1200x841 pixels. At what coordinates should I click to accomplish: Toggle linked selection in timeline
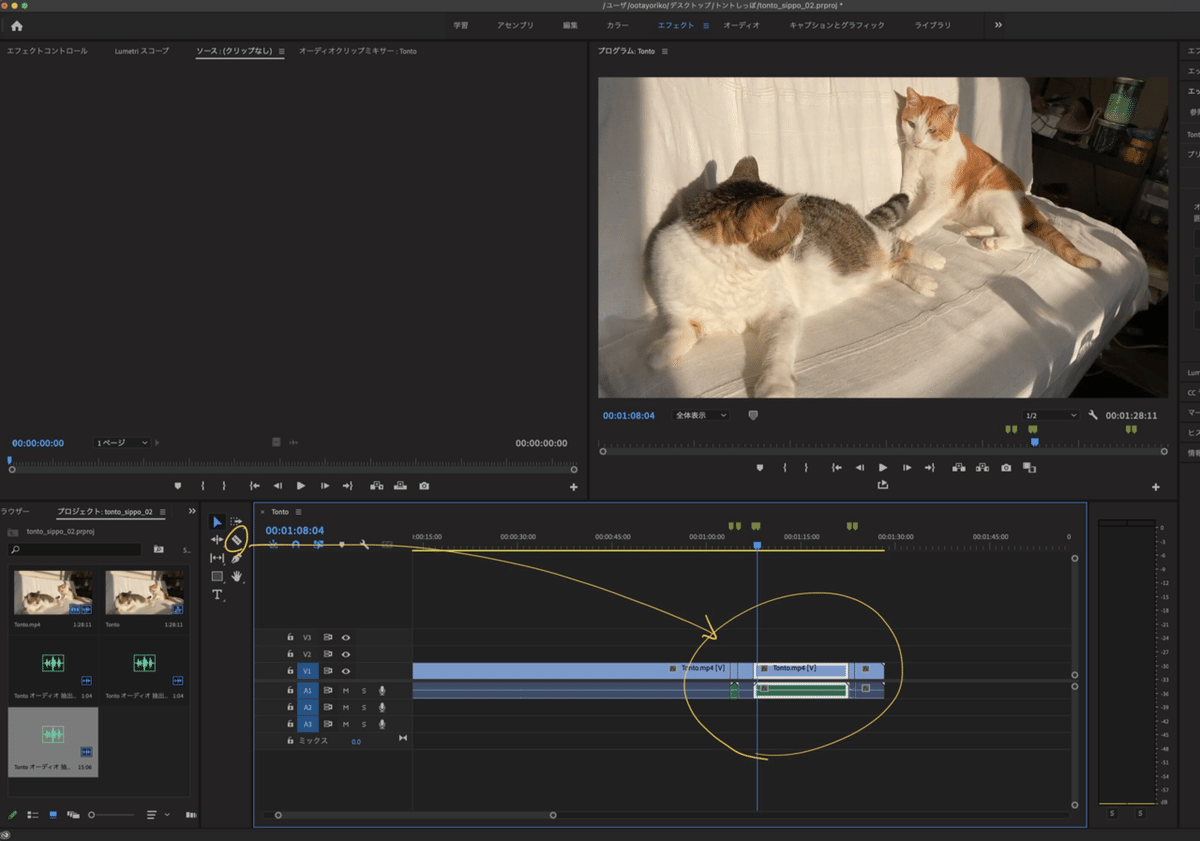[x=319, y=545]
